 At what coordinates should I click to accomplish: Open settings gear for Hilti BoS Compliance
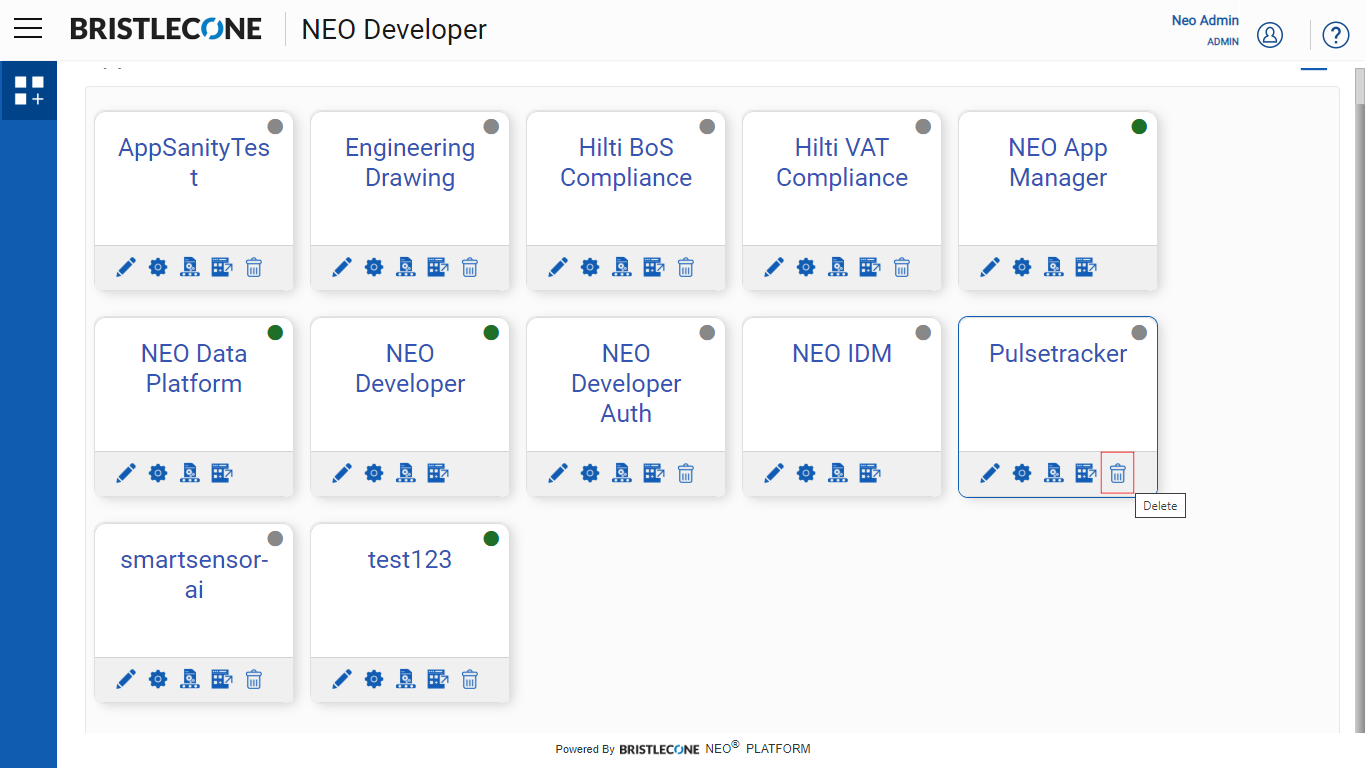click(x=590, y=267)
